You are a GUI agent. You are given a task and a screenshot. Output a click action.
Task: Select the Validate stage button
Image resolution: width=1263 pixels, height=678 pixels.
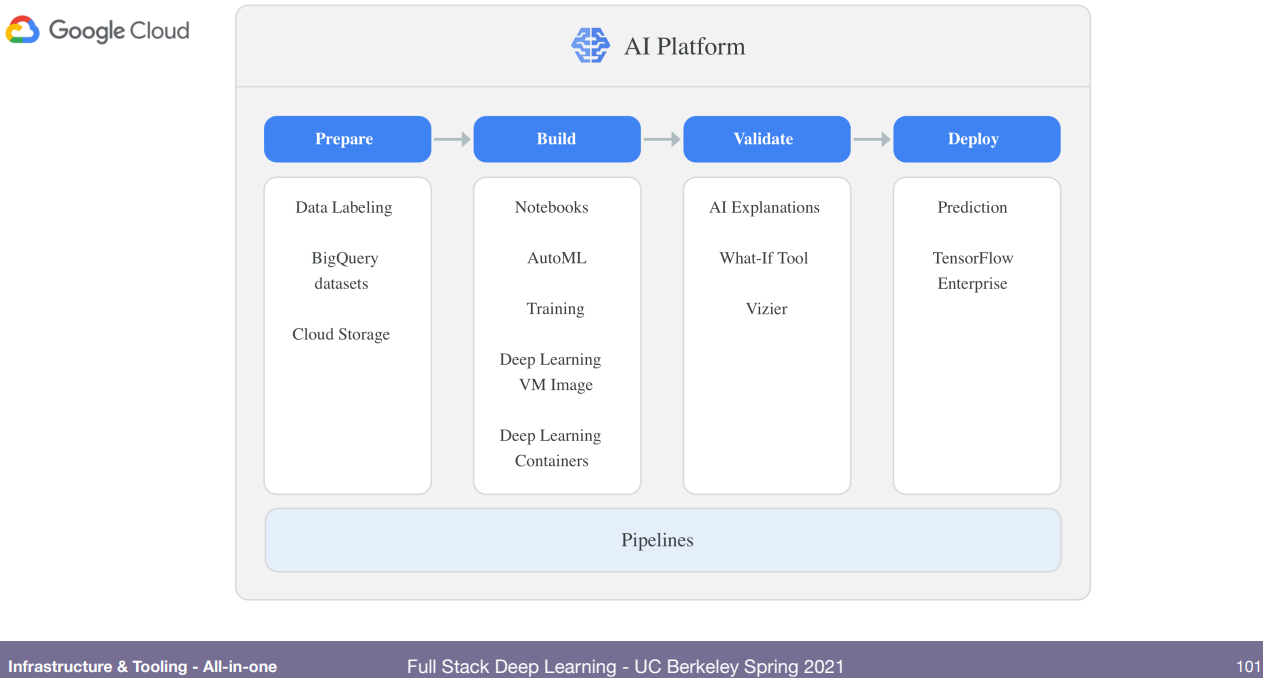(x=767, y=139)
